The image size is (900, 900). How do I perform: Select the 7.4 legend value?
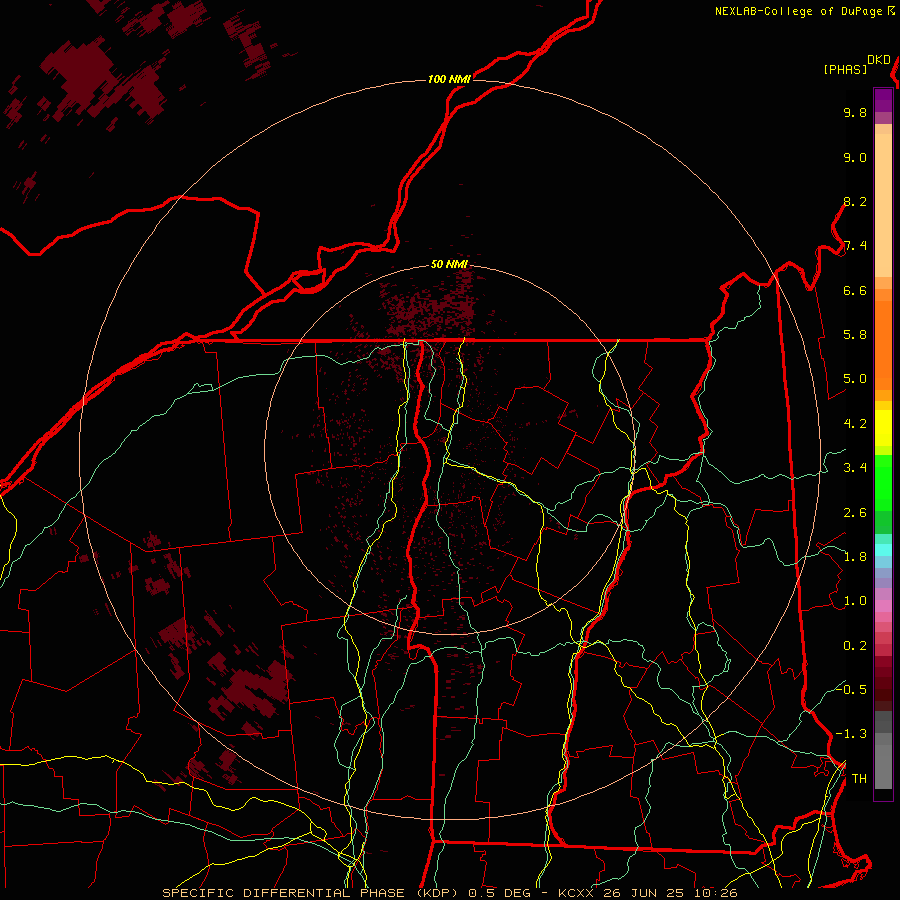click(855, 246)
